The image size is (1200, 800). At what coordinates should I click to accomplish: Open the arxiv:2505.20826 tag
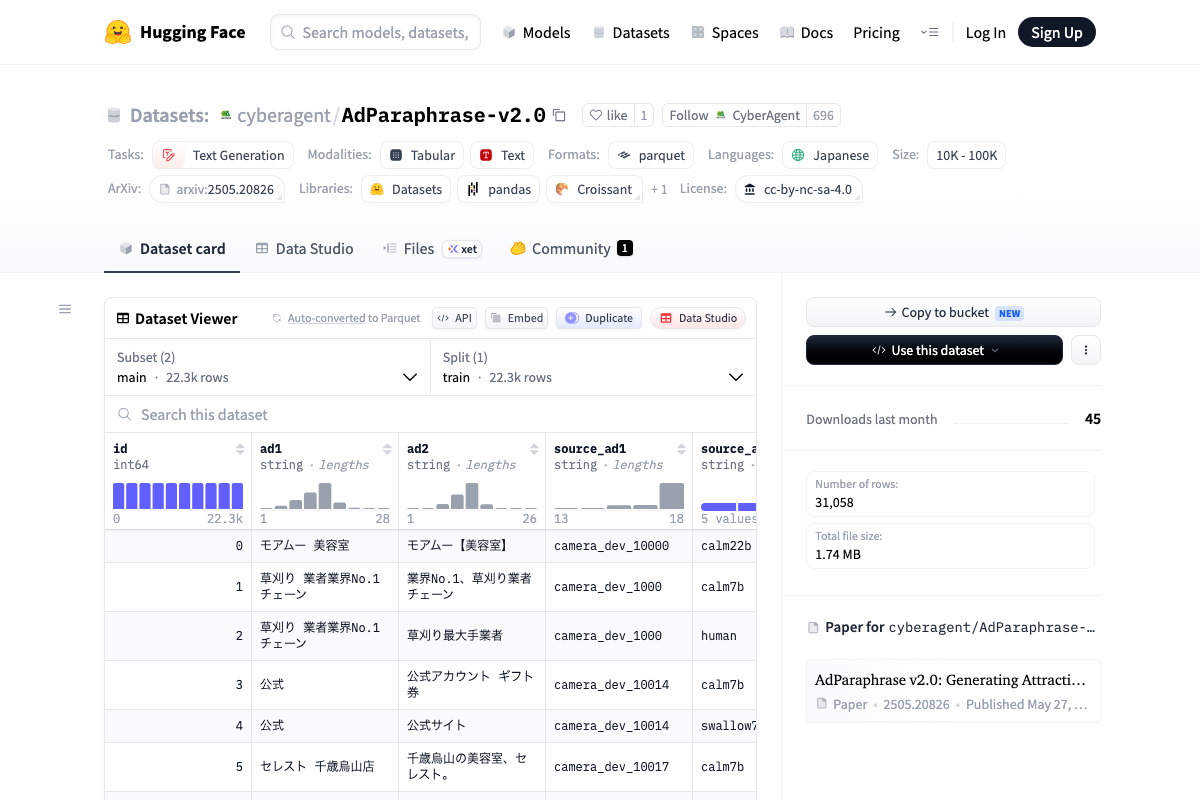tap(217, 189)
